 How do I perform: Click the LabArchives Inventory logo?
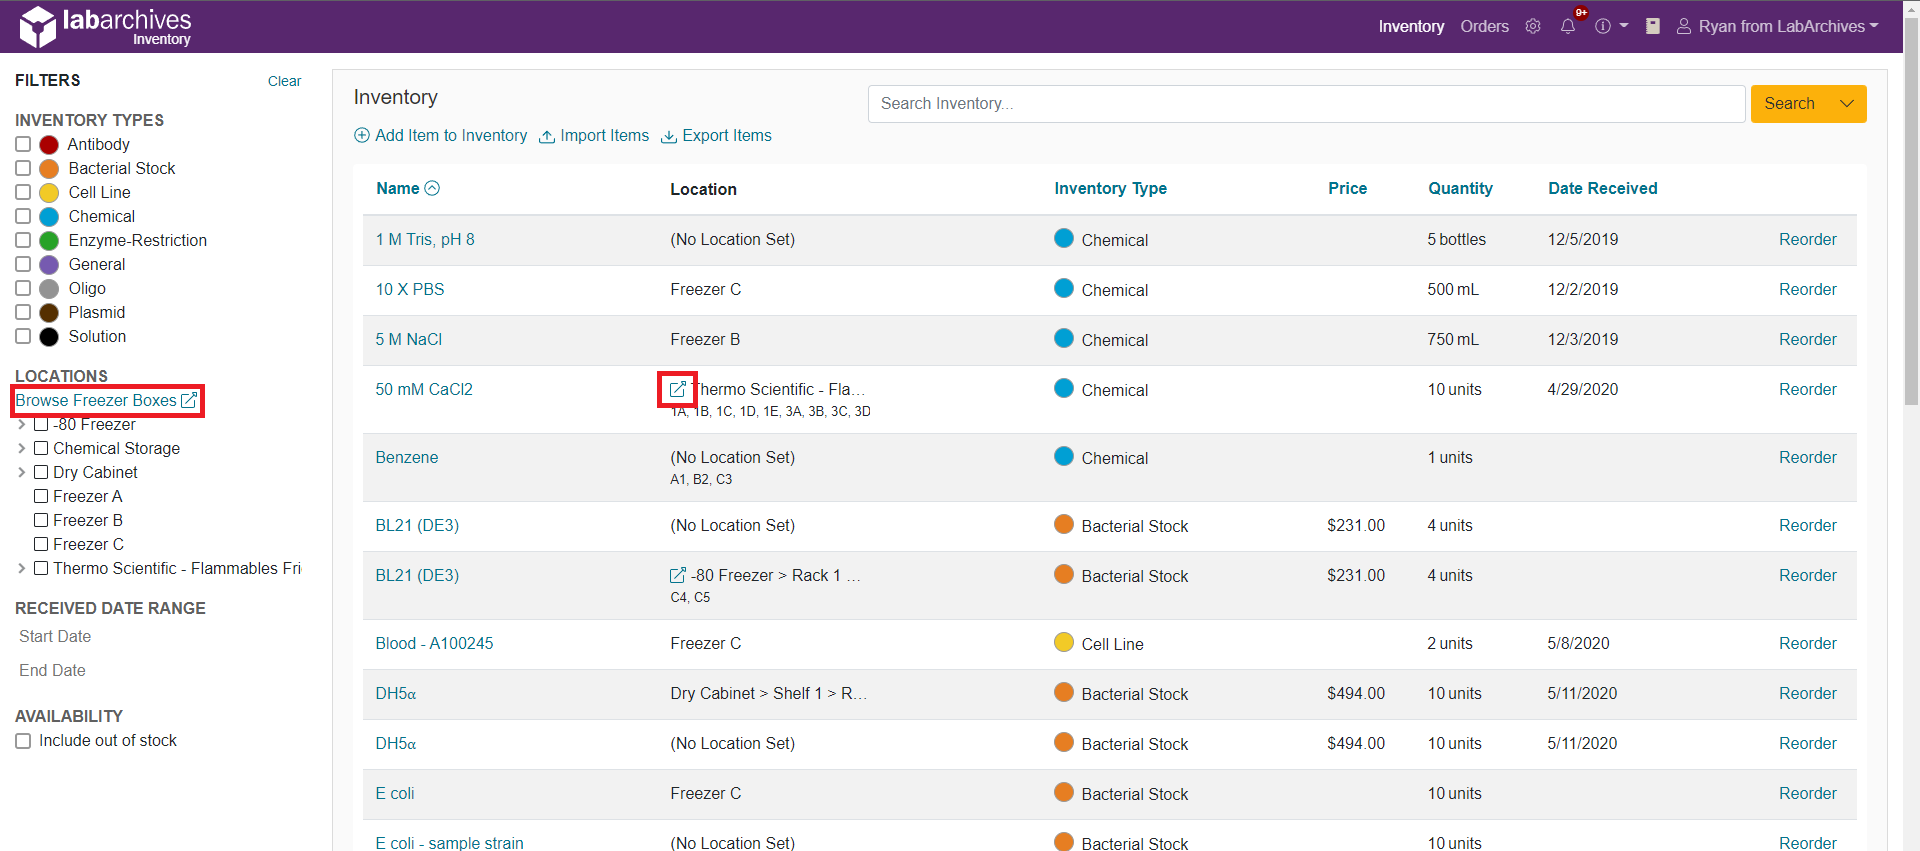(106, 26)
